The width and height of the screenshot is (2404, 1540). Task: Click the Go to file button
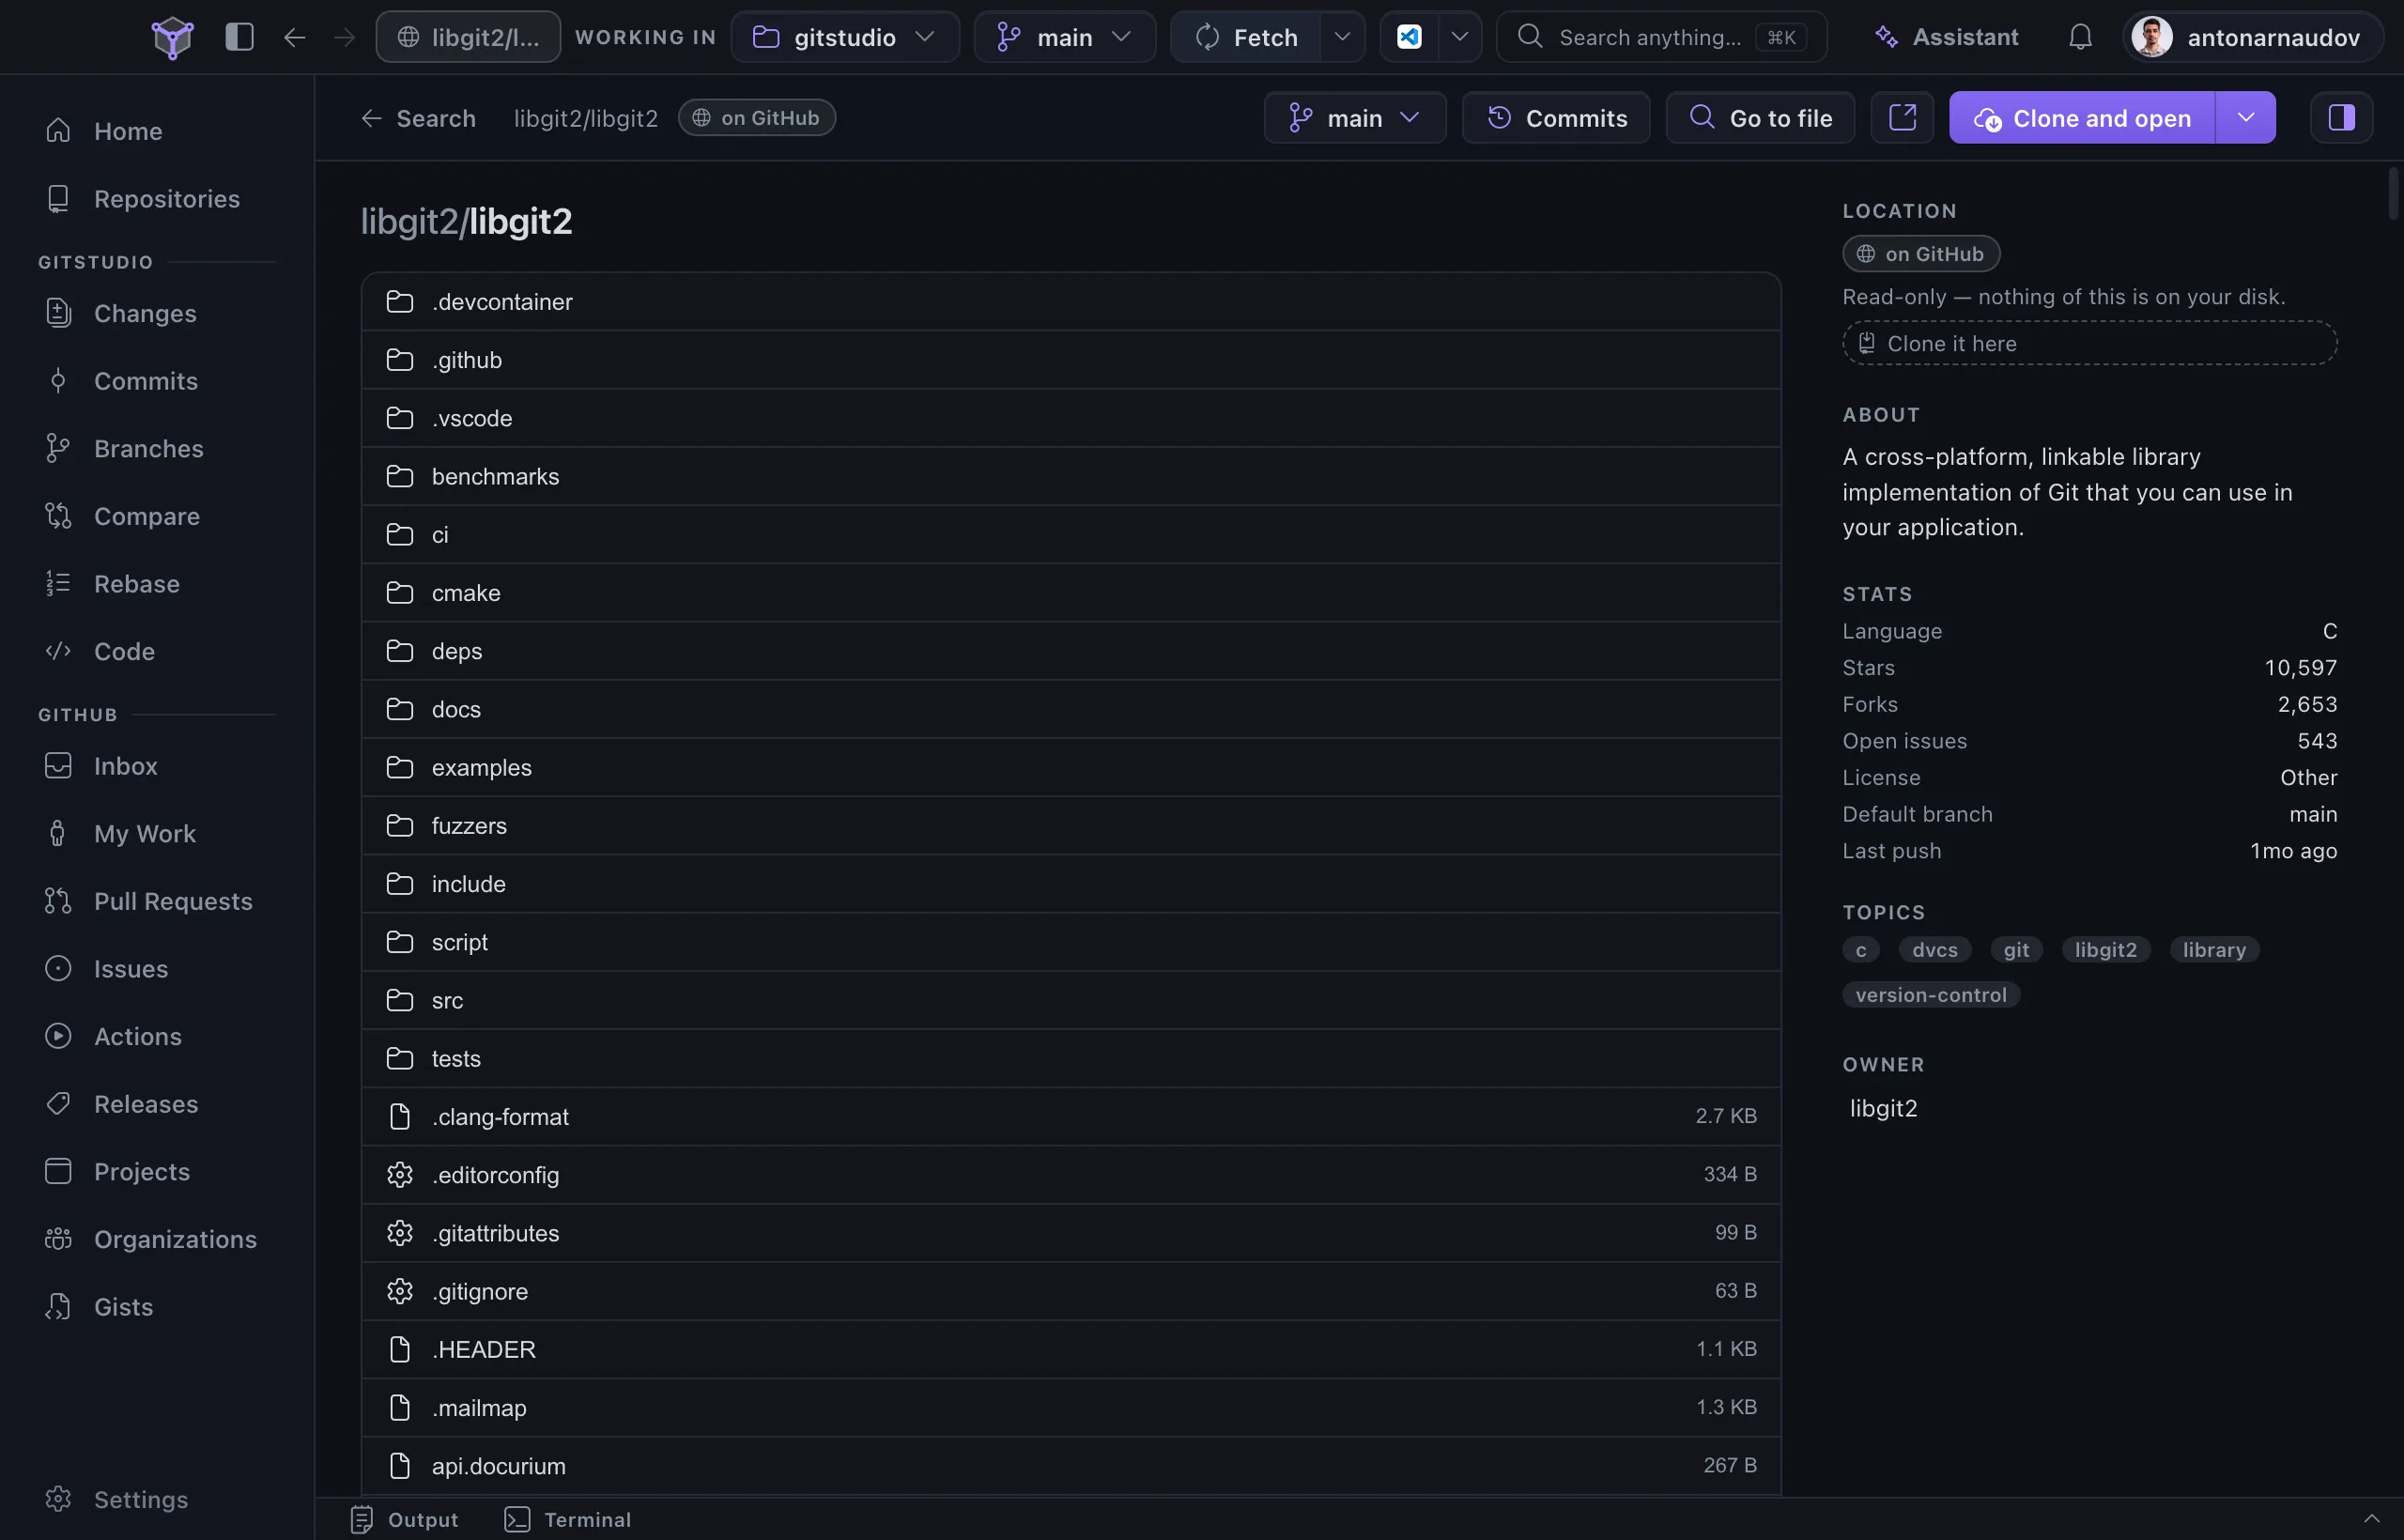[1760, 118]
